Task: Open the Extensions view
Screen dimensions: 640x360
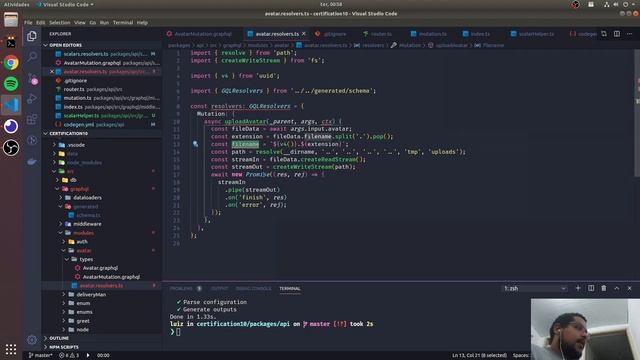Action: pos(32,120)
